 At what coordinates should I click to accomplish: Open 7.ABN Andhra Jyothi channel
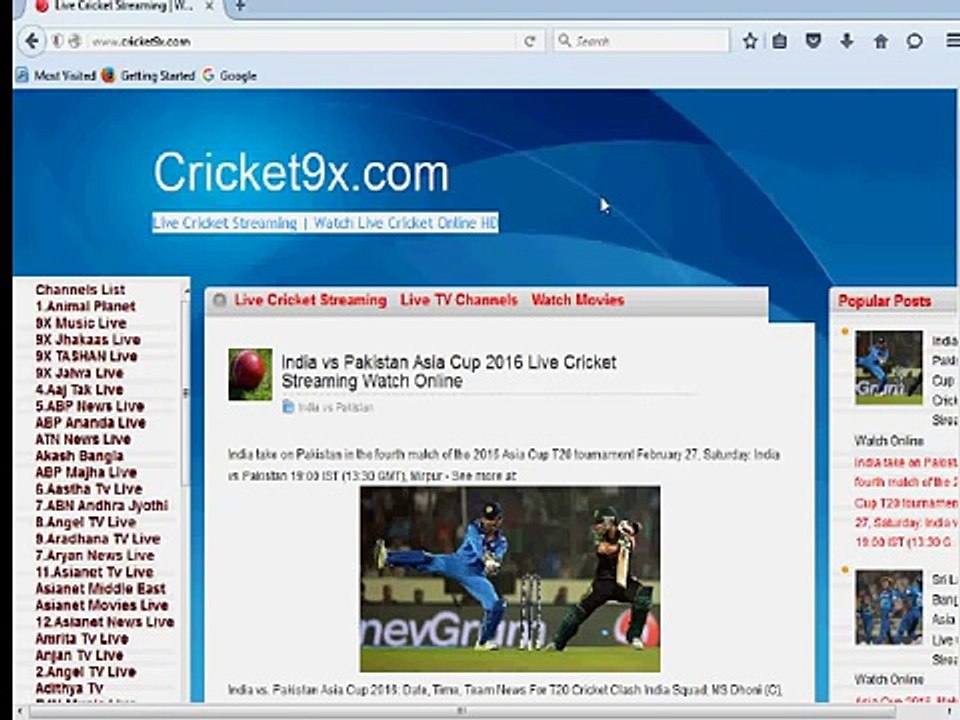click(x=102, y=505)
